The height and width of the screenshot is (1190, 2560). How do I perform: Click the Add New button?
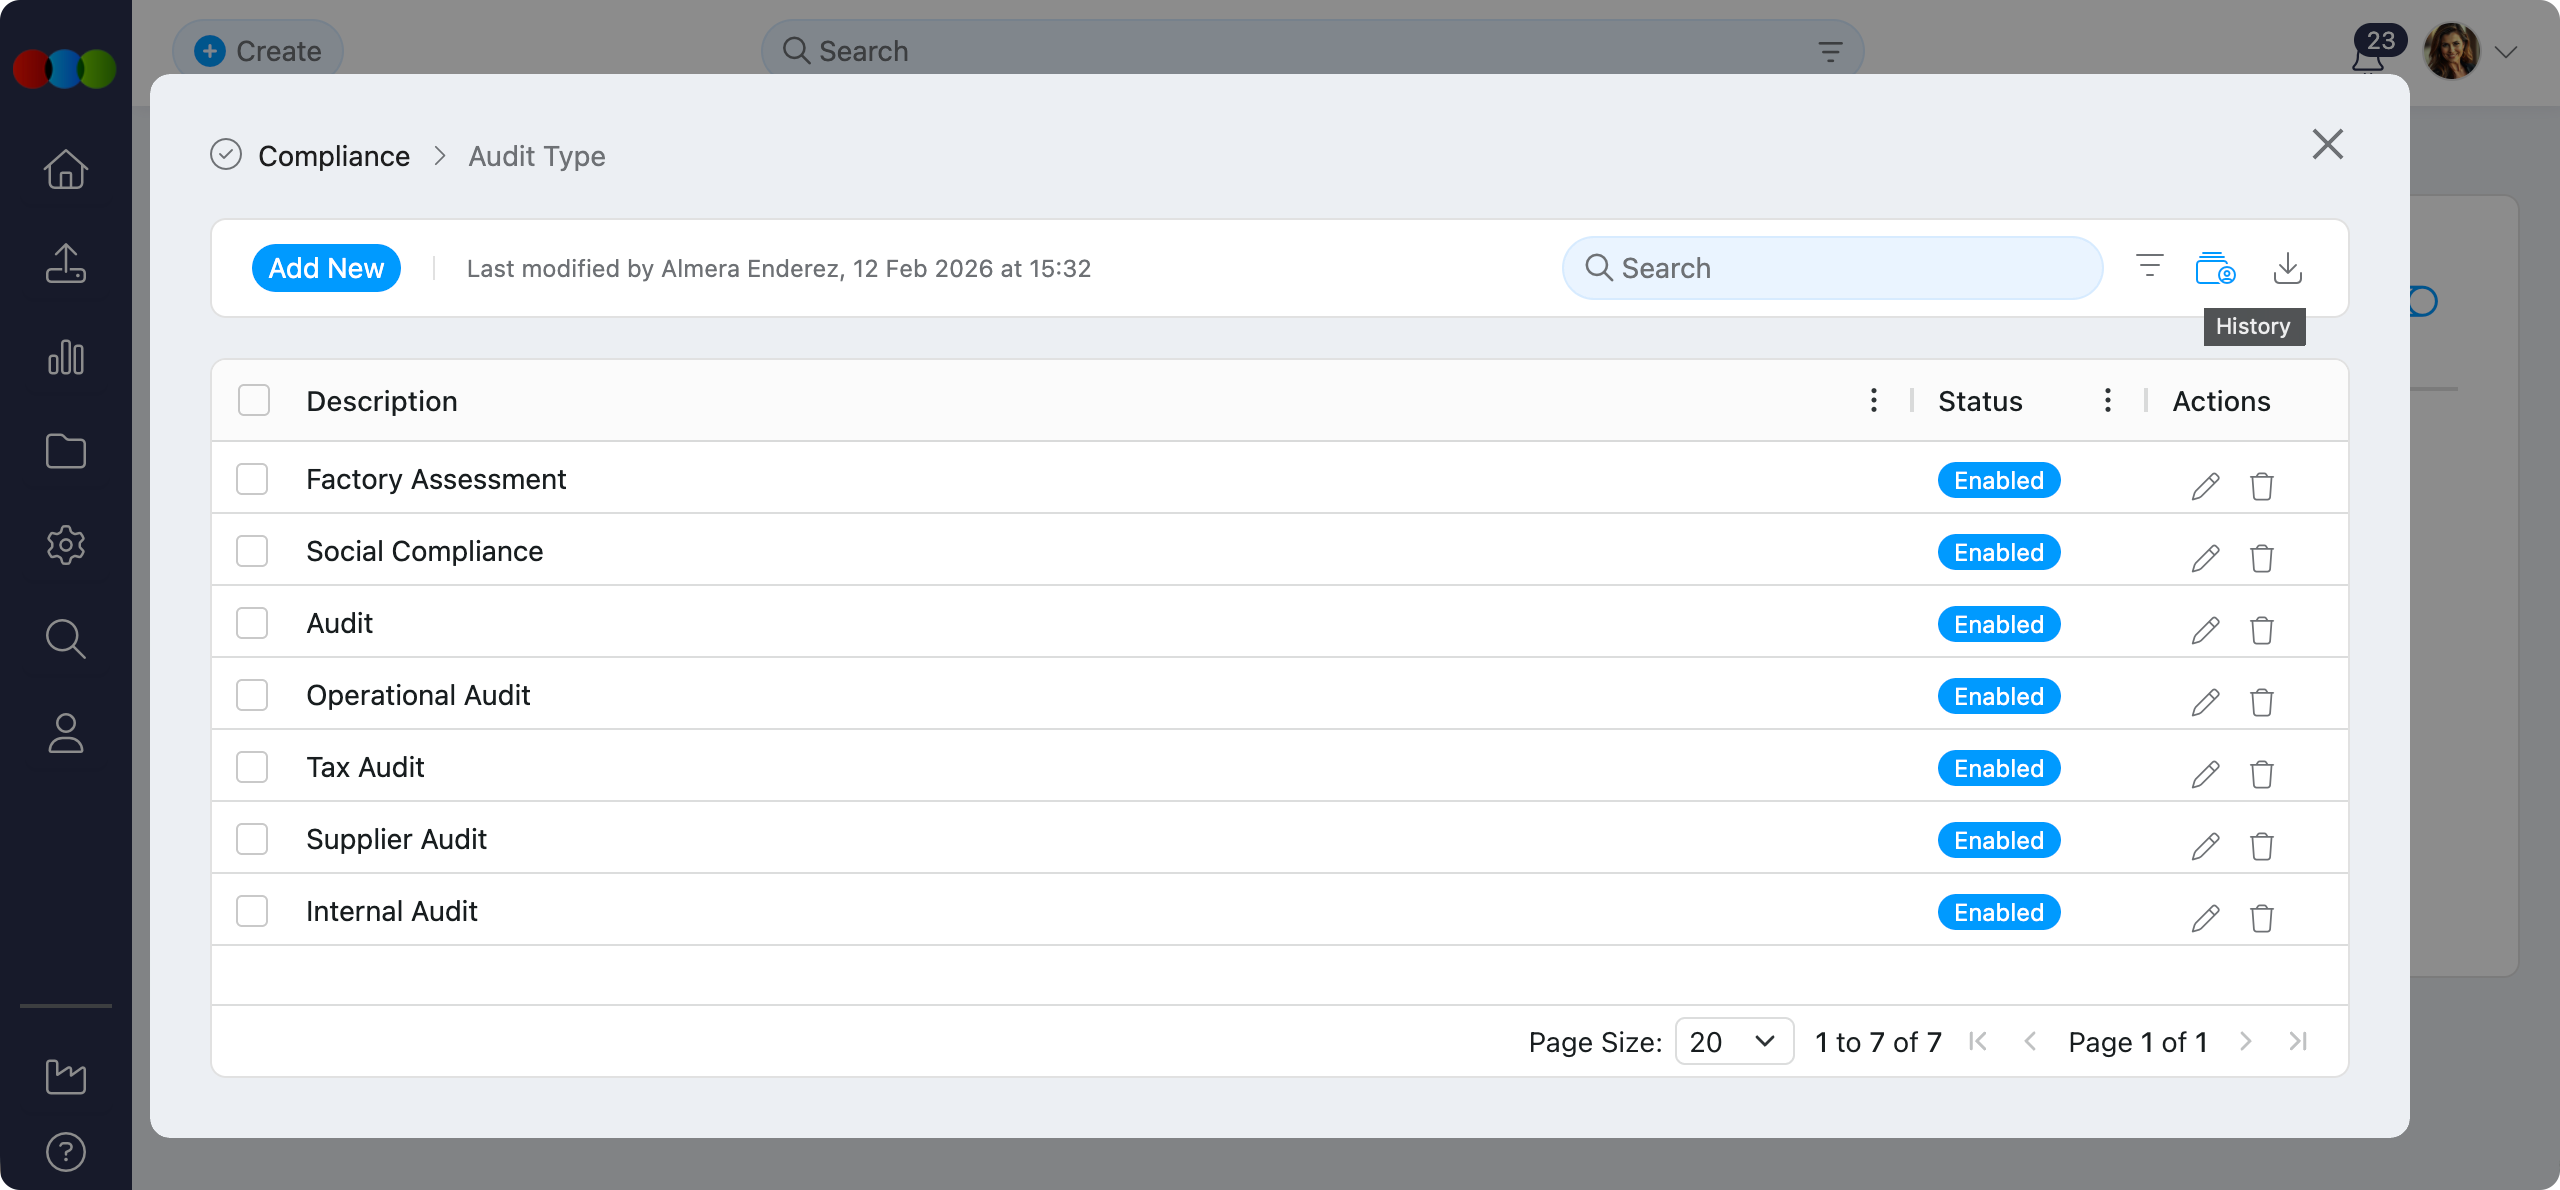326,268
